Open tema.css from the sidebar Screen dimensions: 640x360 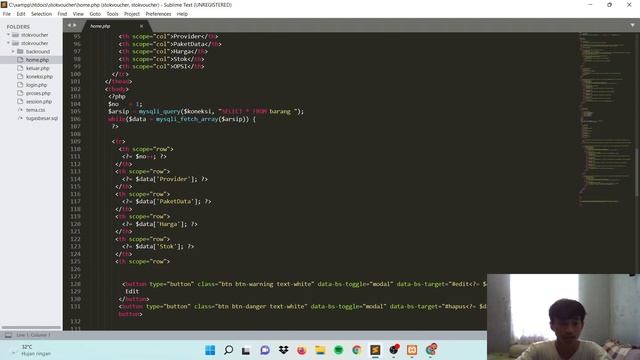pos(36,110)
